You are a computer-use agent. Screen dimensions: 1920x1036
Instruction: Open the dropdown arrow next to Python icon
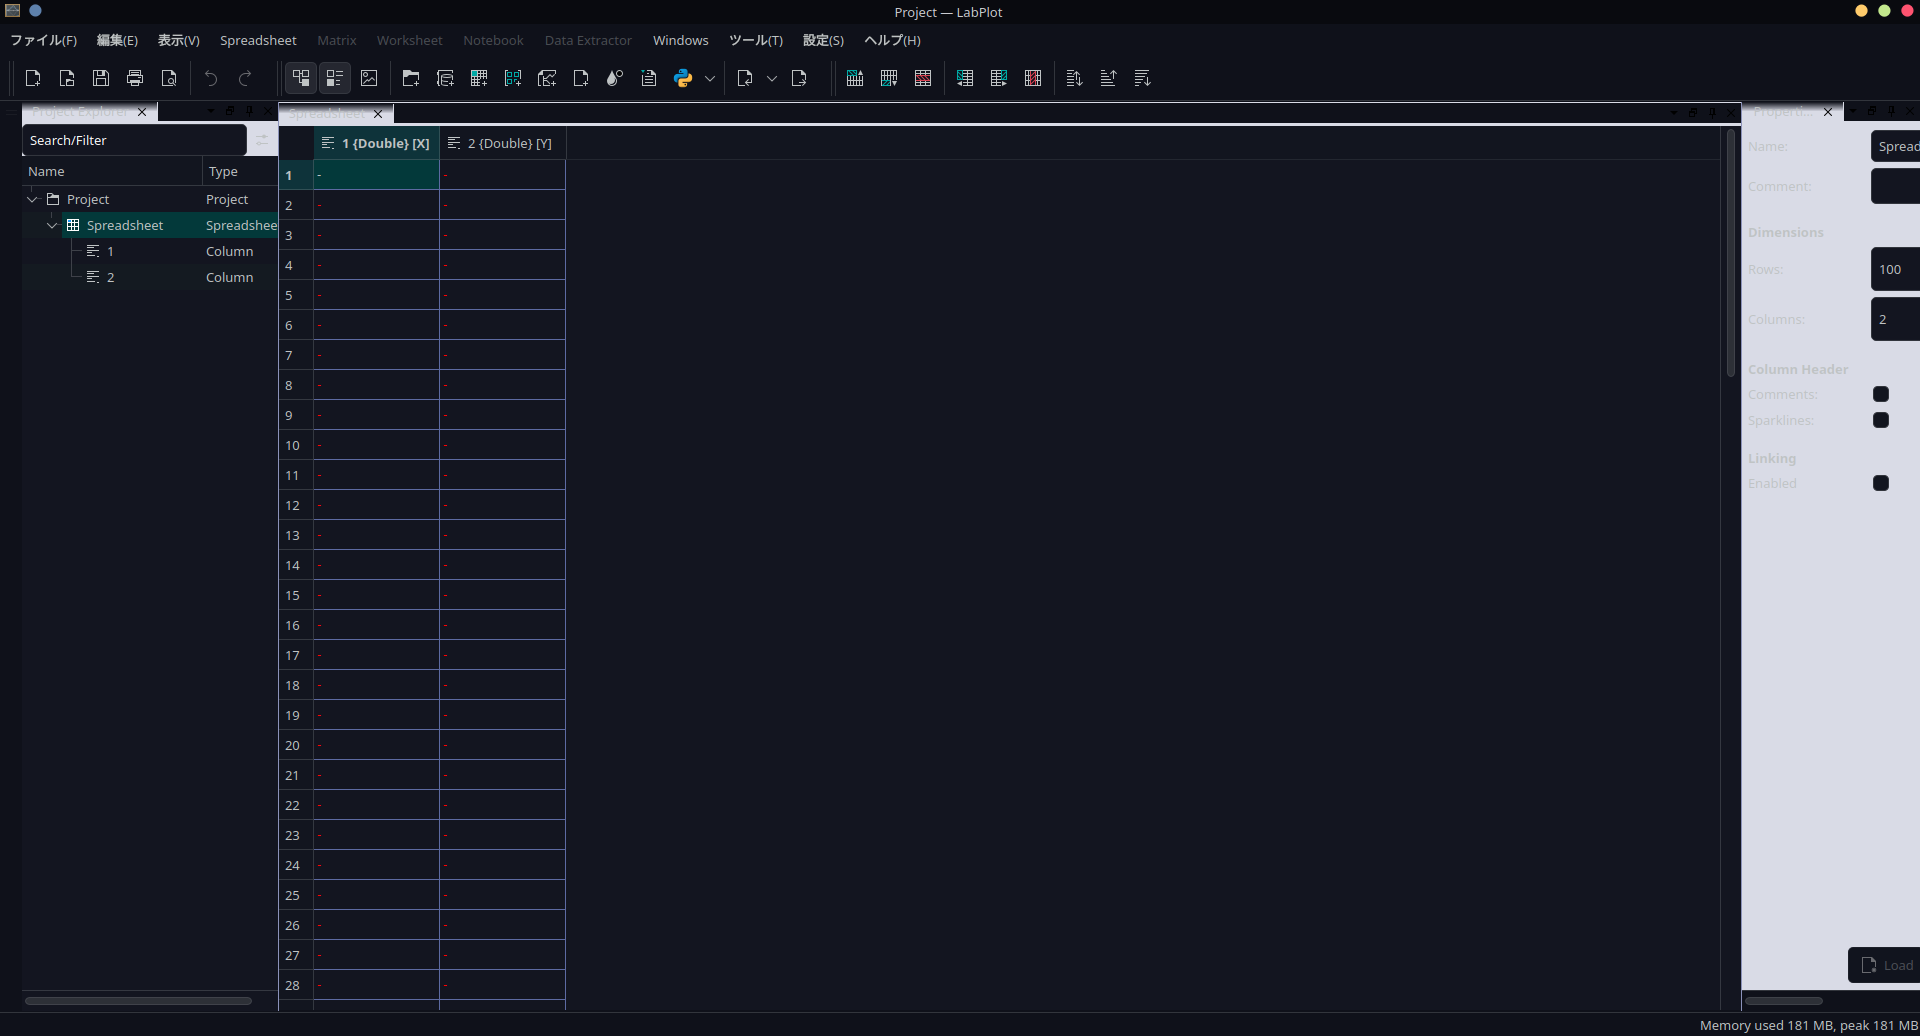tap(710, 78)
